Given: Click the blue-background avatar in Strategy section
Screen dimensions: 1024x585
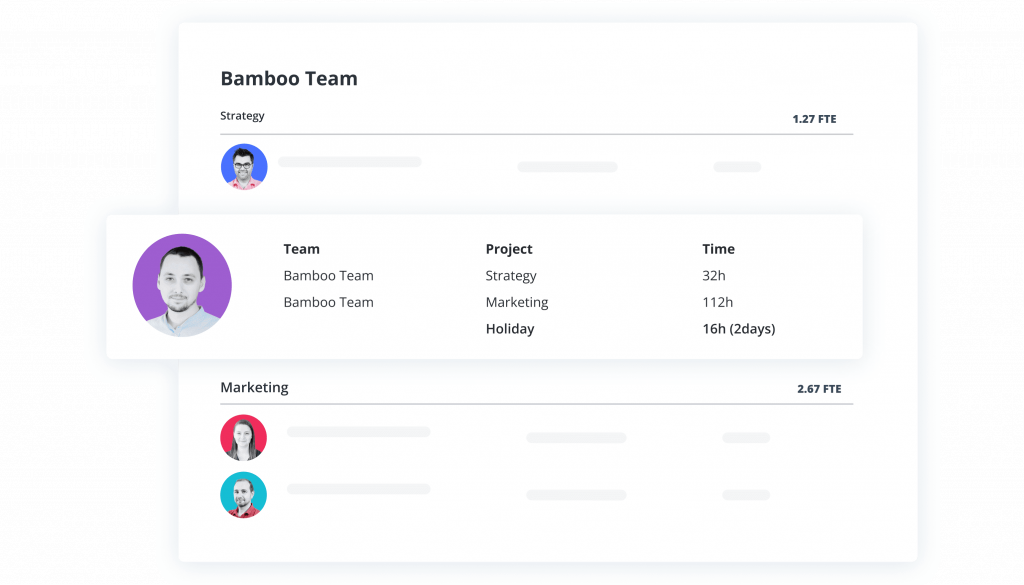Looking at the screenshot, I should [243, 167].
